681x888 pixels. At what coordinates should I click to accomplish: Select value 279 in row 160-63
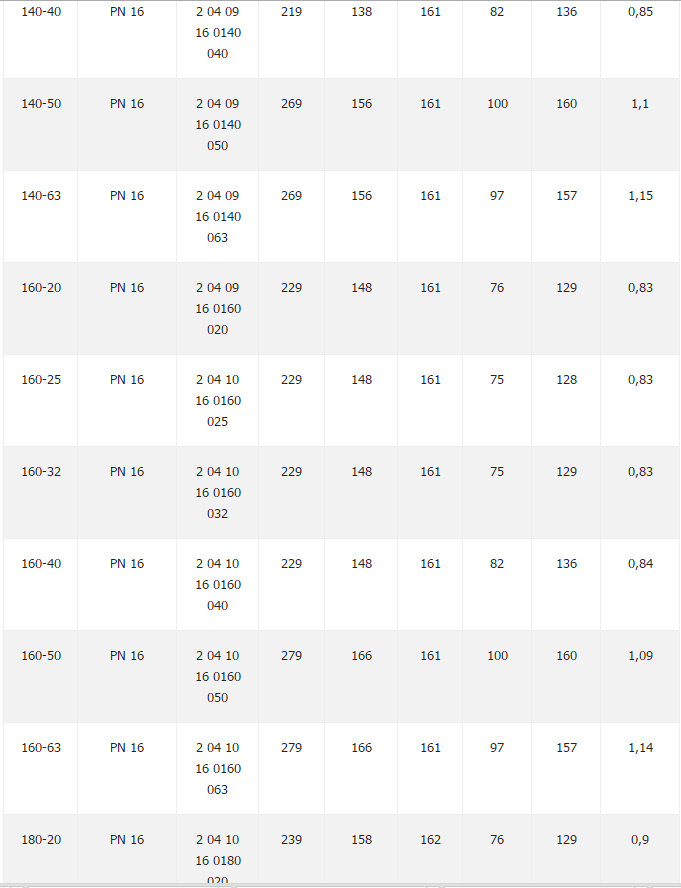291,748
